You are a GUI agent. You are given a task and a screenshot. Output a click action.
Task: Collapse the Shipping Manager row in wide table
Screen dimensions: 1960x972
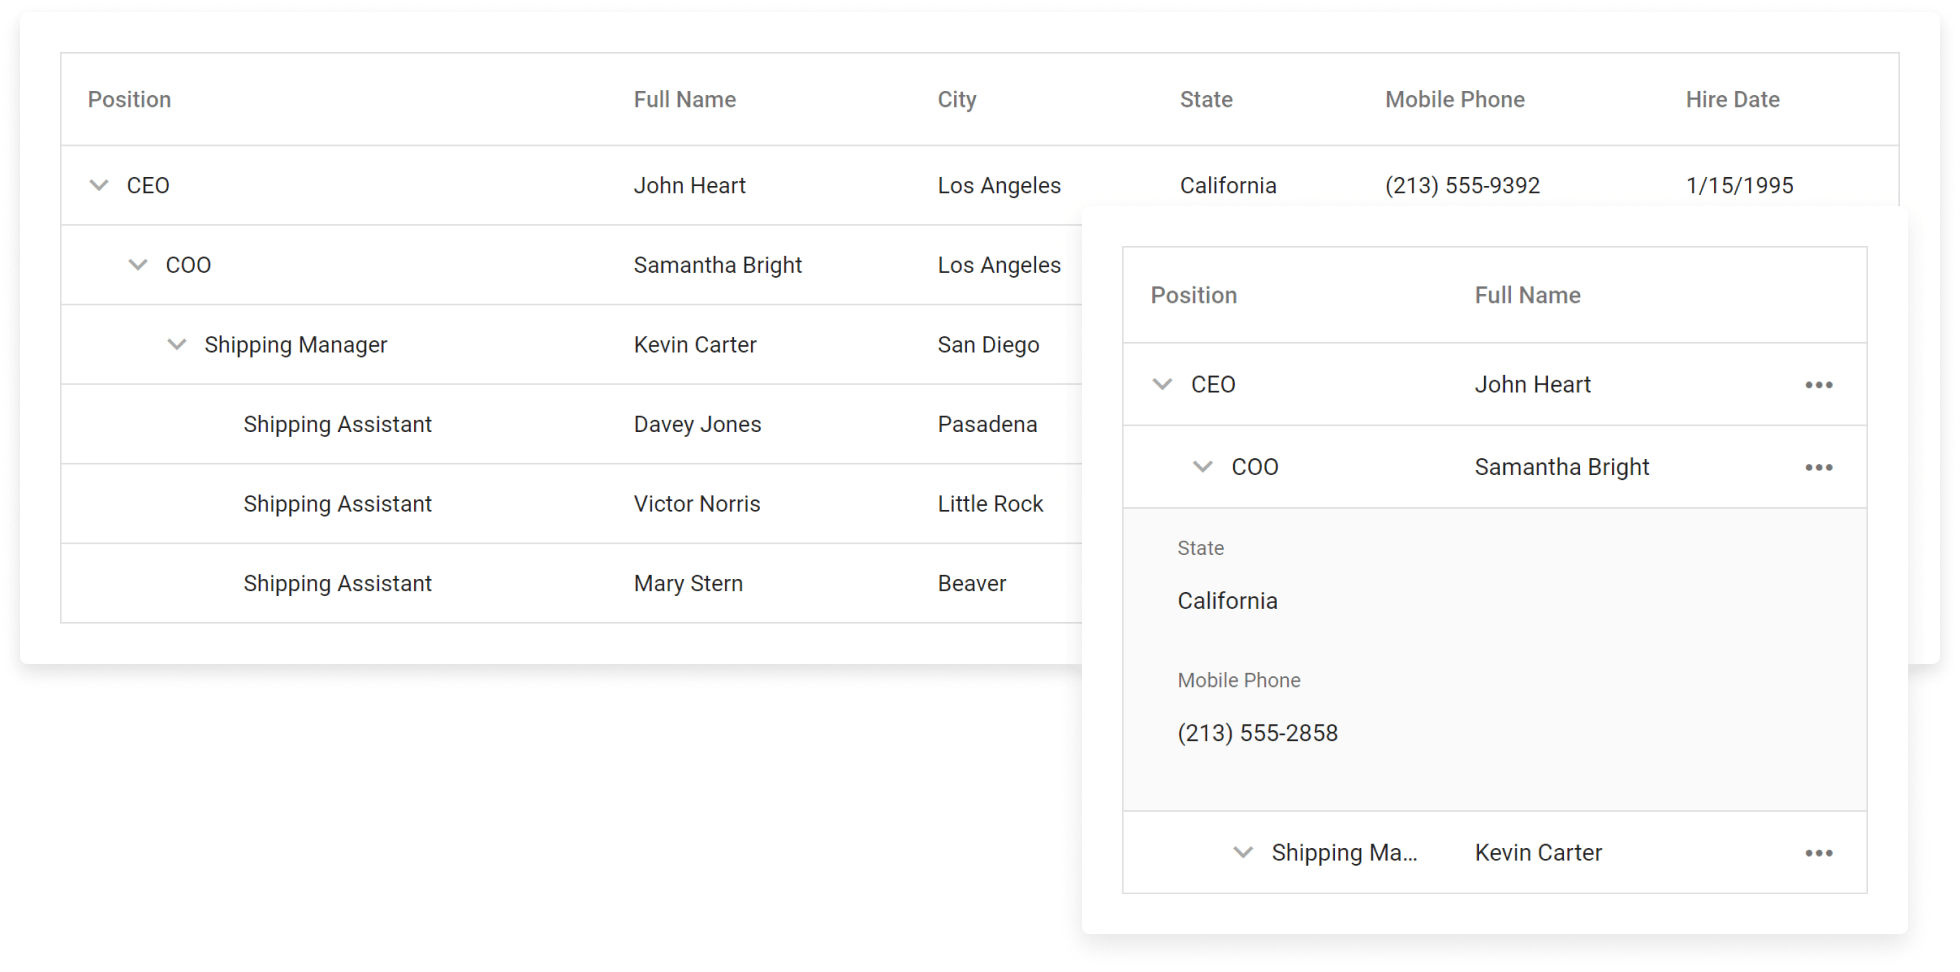[177, 345]
